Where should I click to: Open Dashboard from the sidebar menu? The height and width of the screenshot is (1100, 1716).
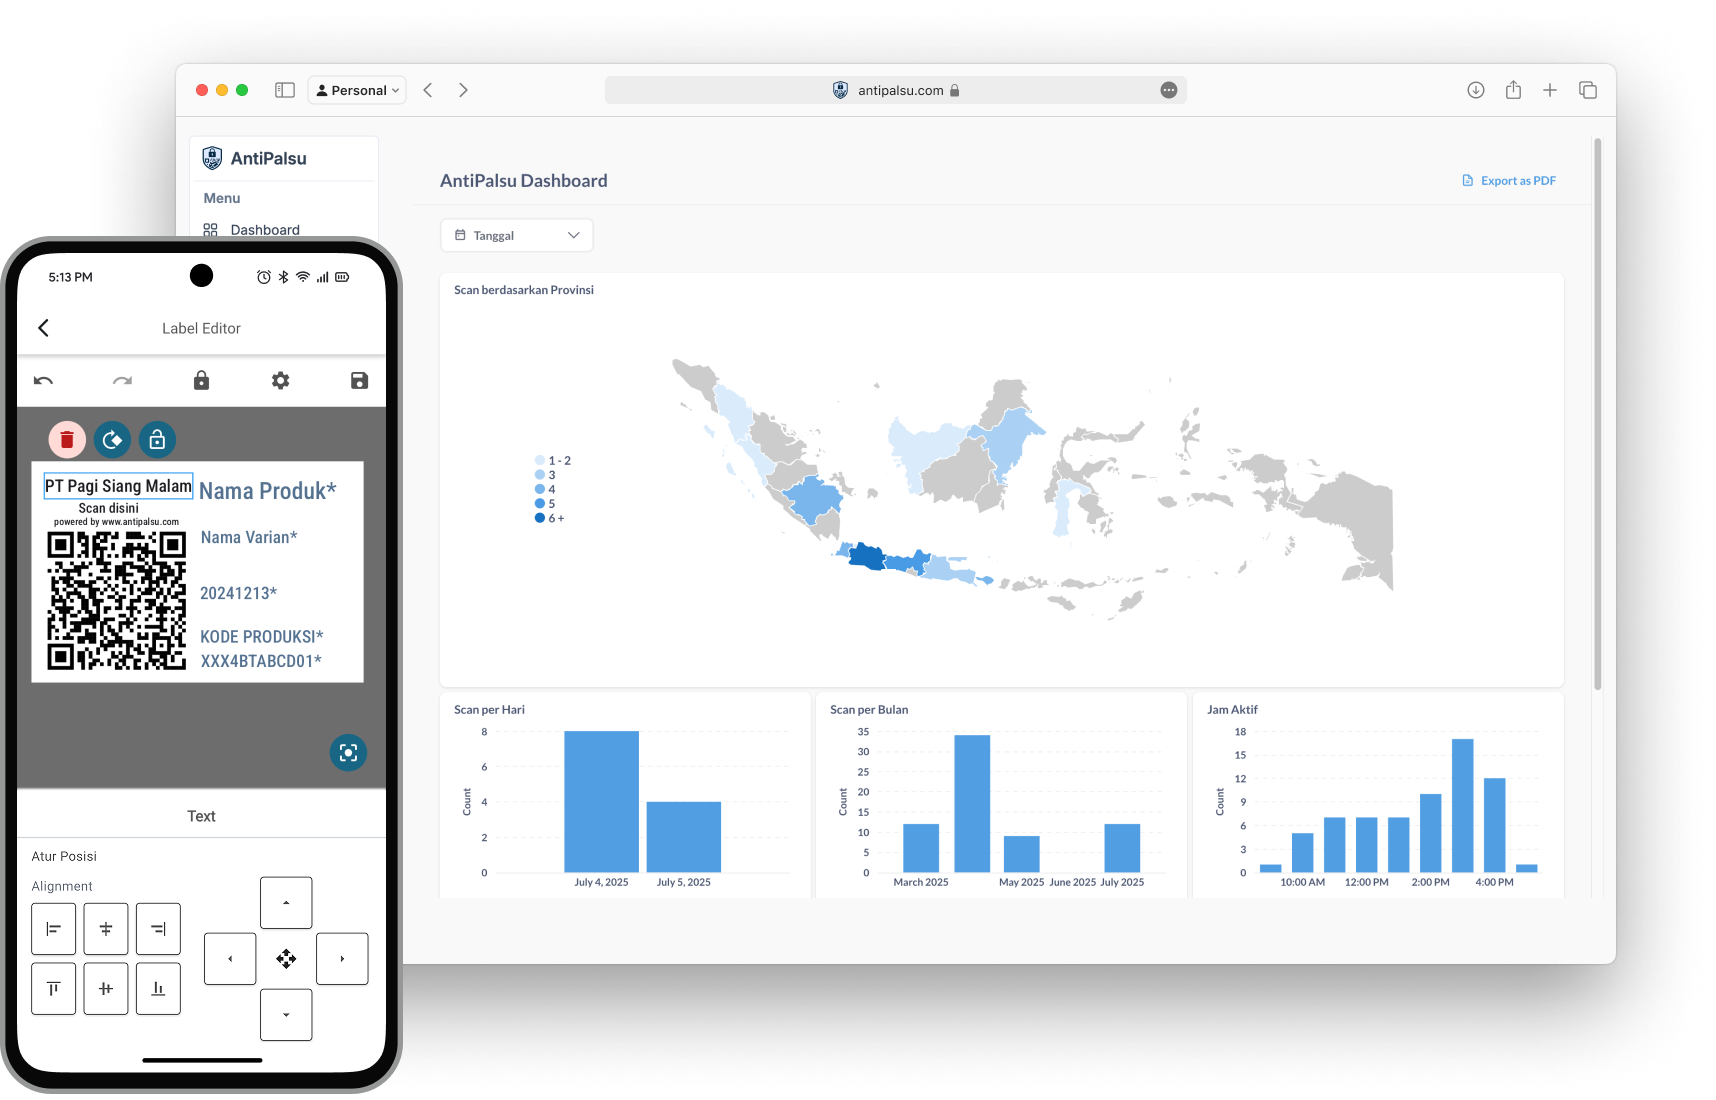264,230
